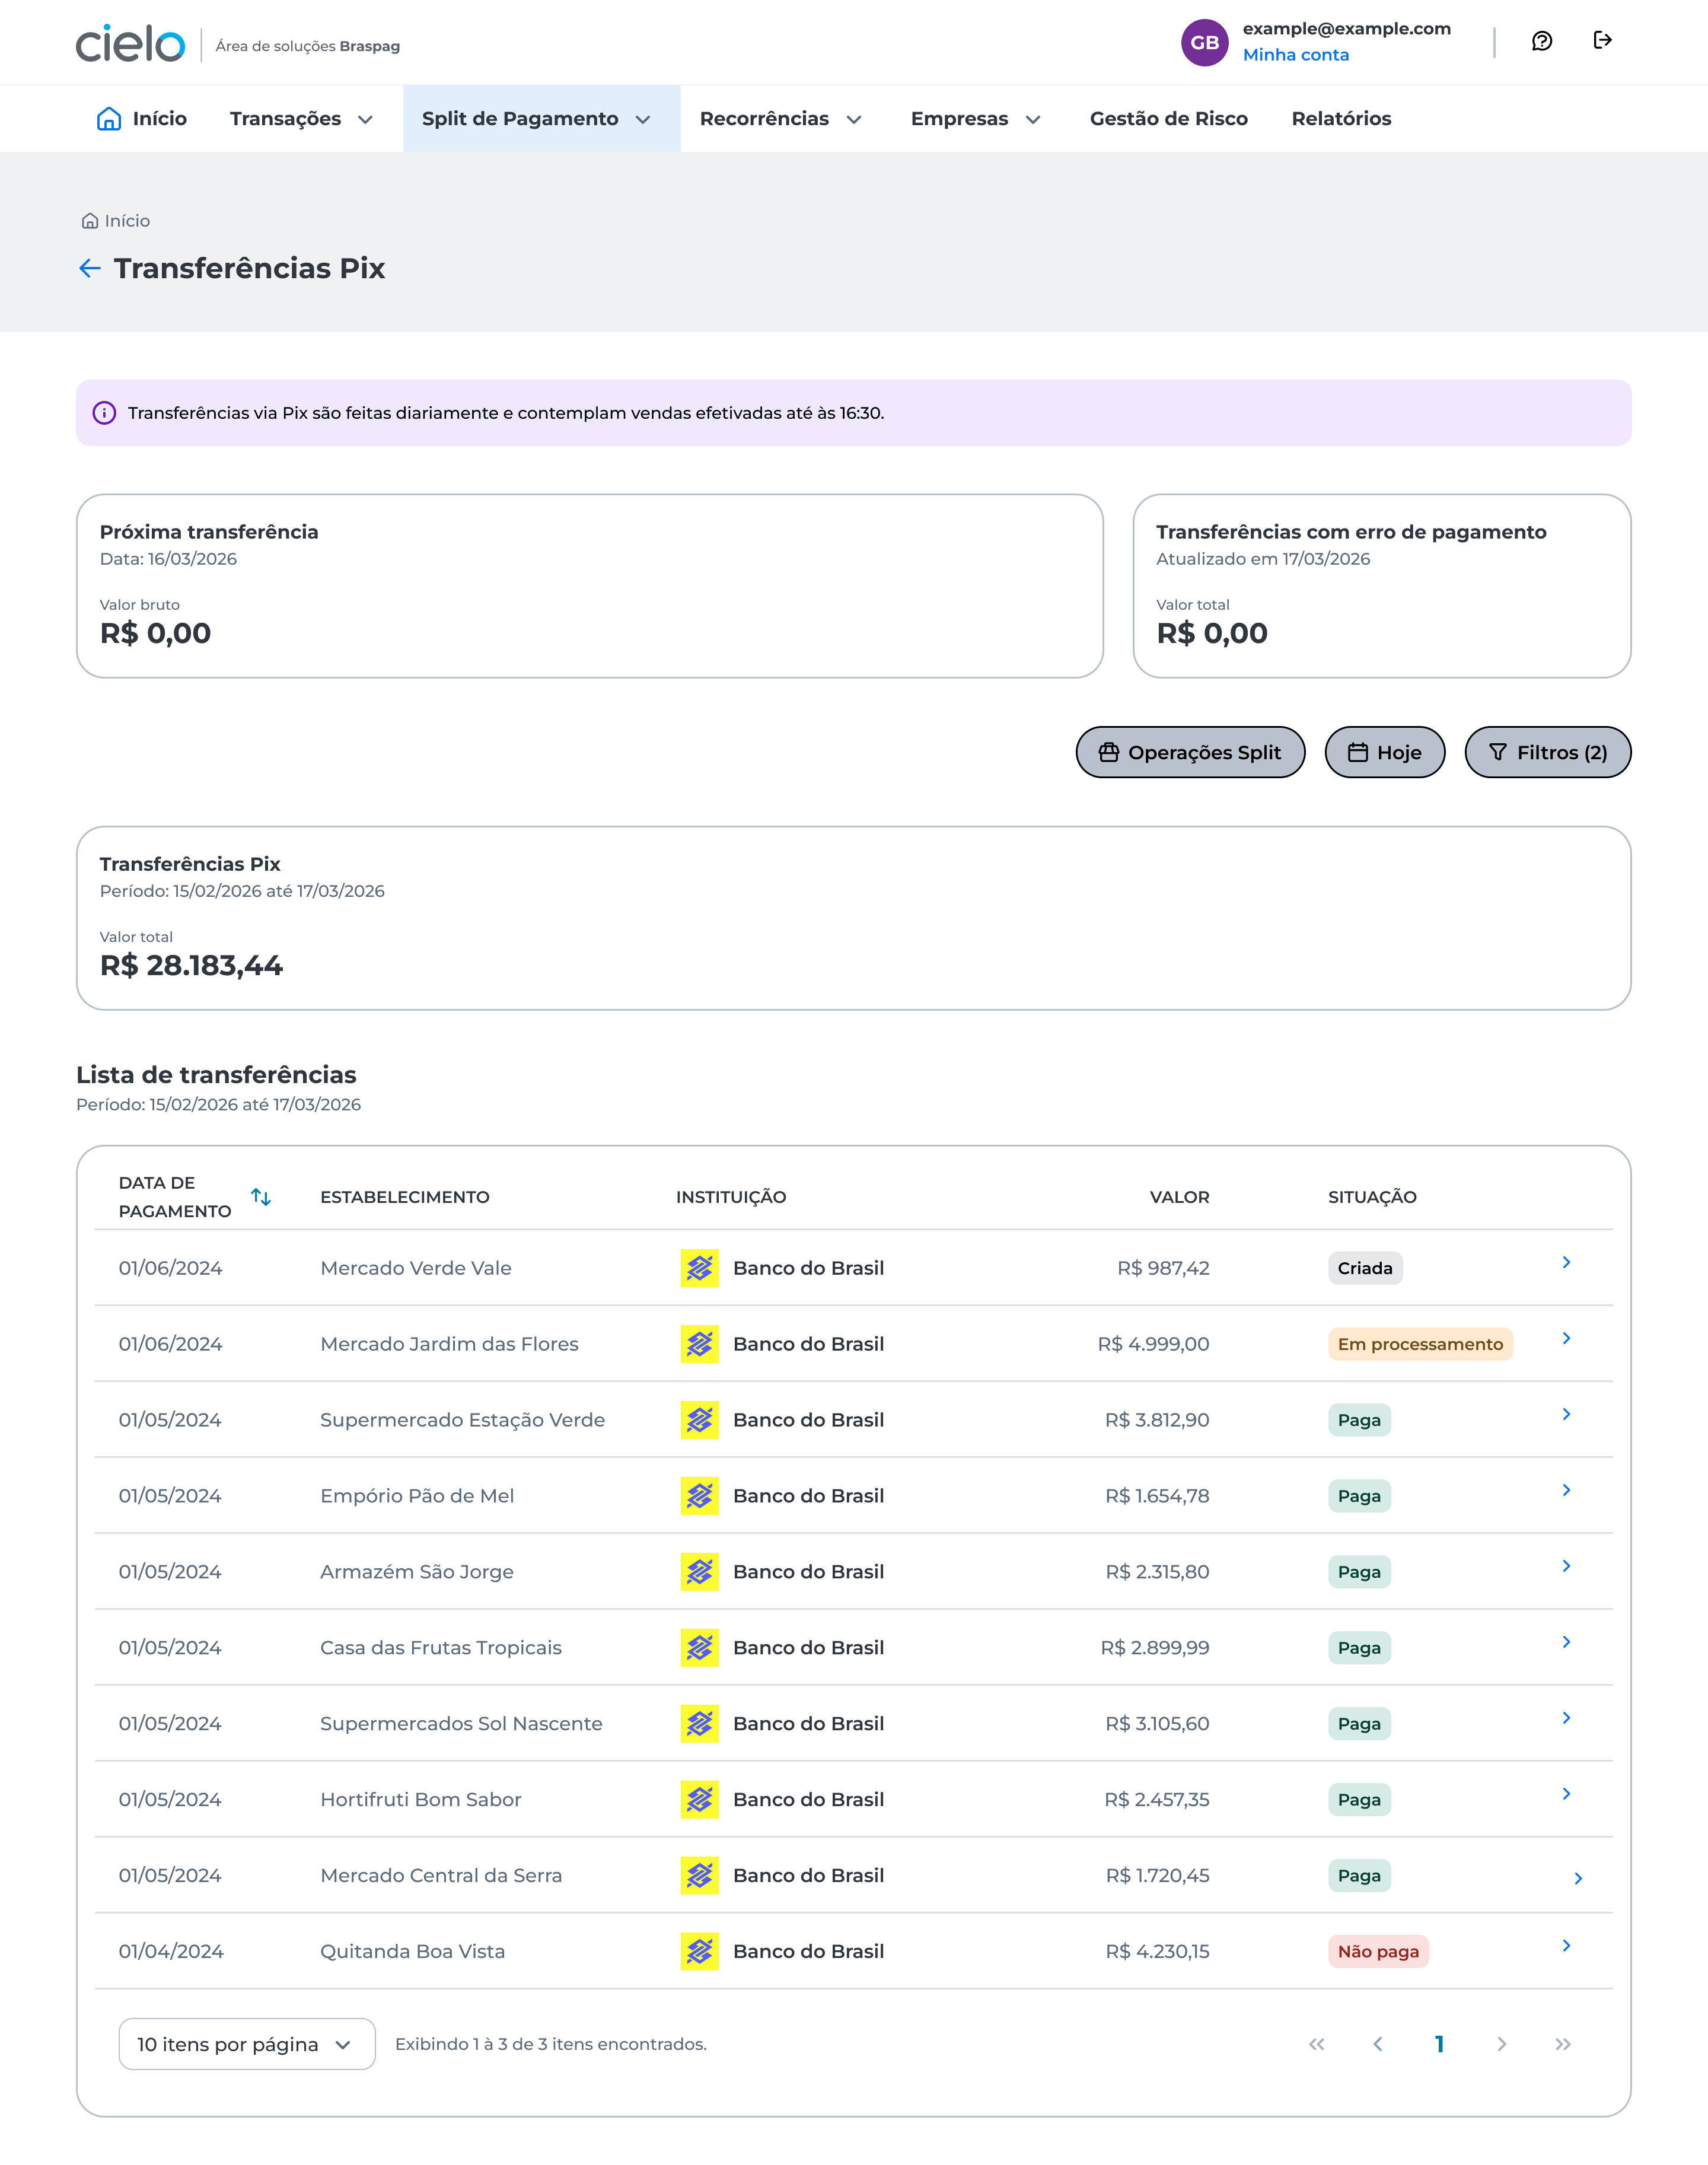Click Transferências com erro de pagamento card
Screen dimensions: 1708x2165
[1382, 586]
